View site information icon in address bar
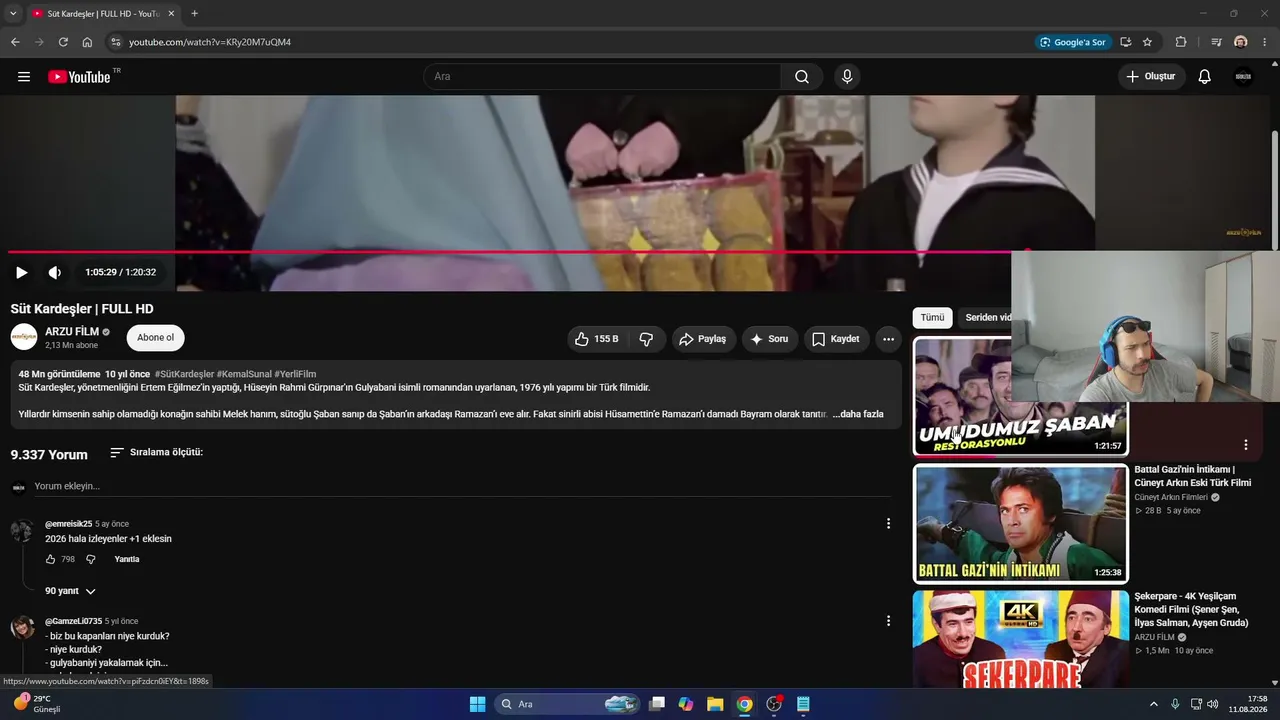 click(115, 42)
